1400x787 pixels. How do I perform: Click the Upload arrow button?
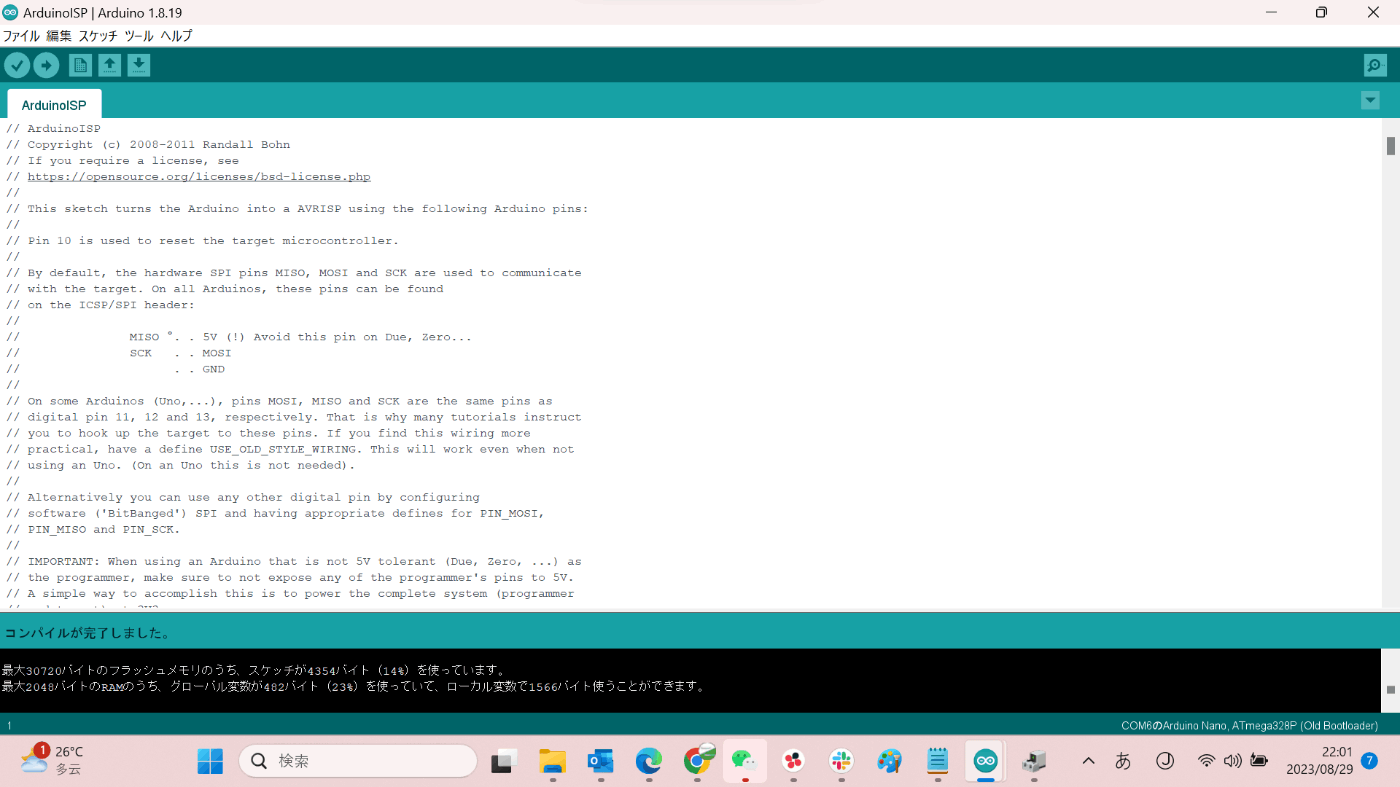46,65
